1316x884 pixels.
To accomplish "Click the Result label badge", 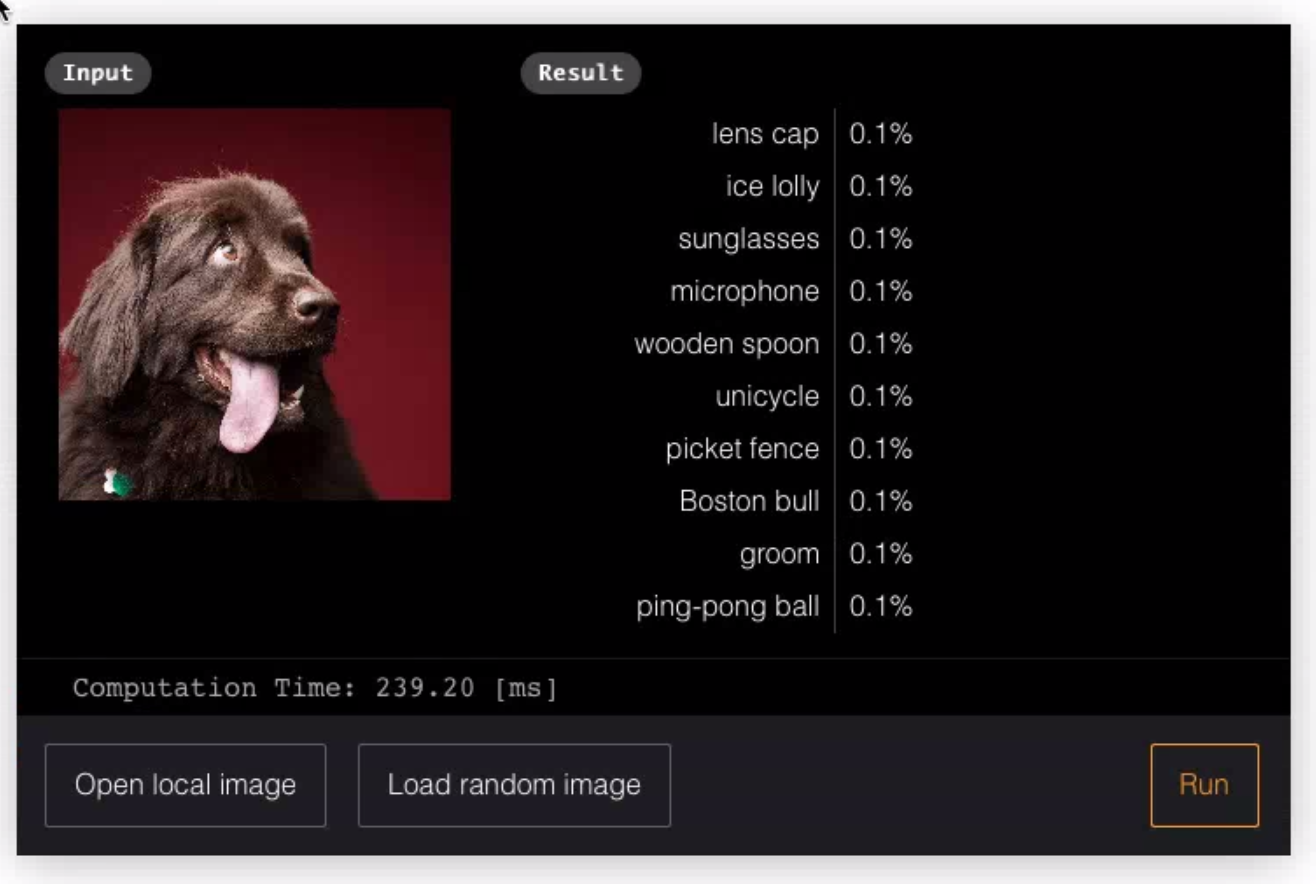I will point(581,73).
